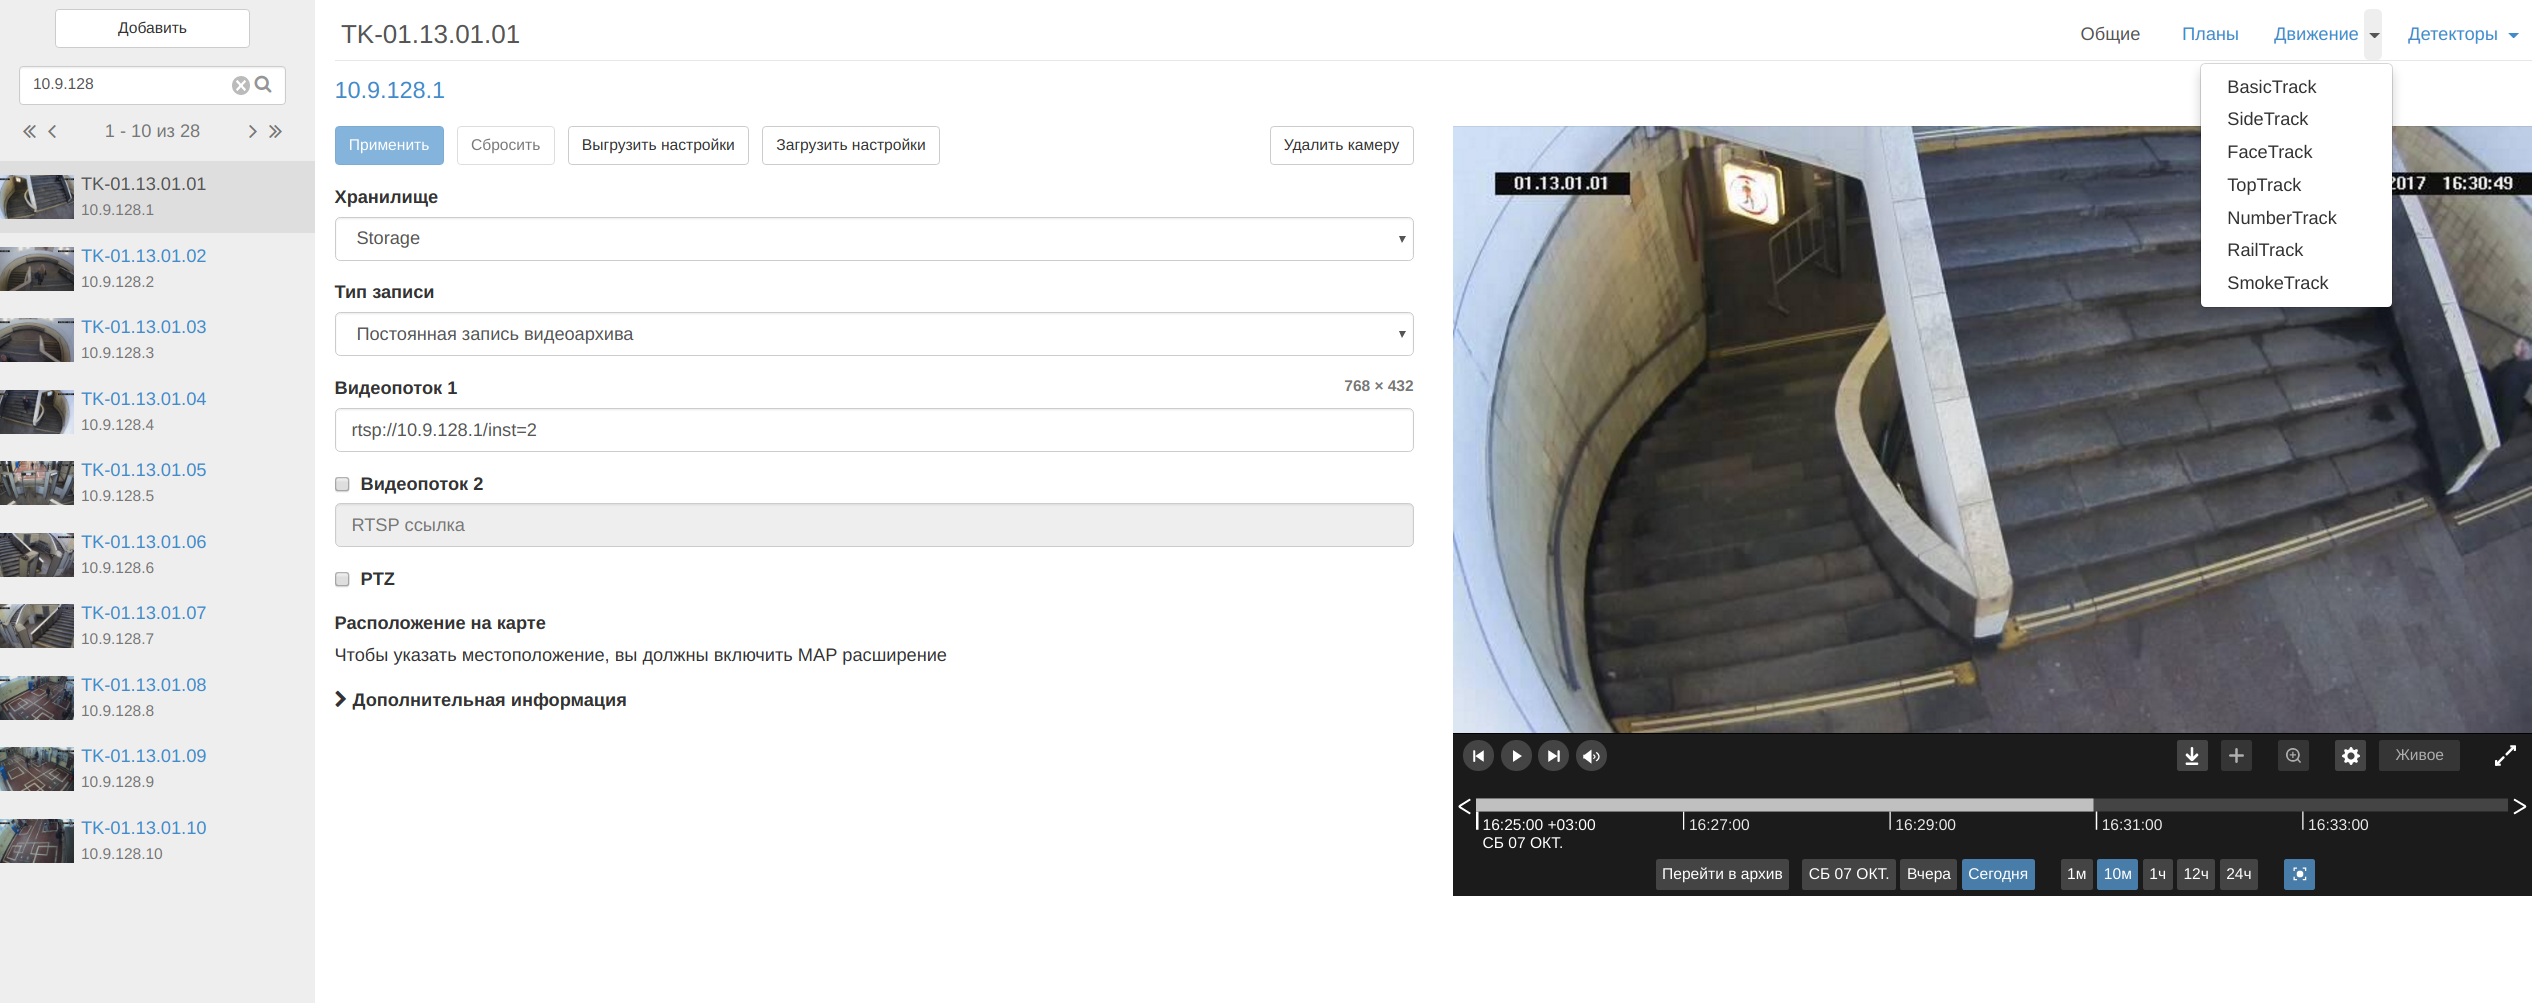Screen dimensions: 2545x1003
Task: Shift timeline later with right arrow
Action: (x=2519, y=807)
